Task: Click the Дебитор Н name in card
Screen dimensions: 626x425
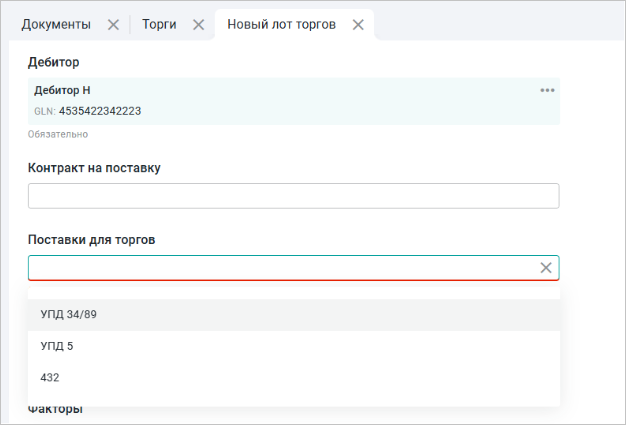Action: click(62, 90)
